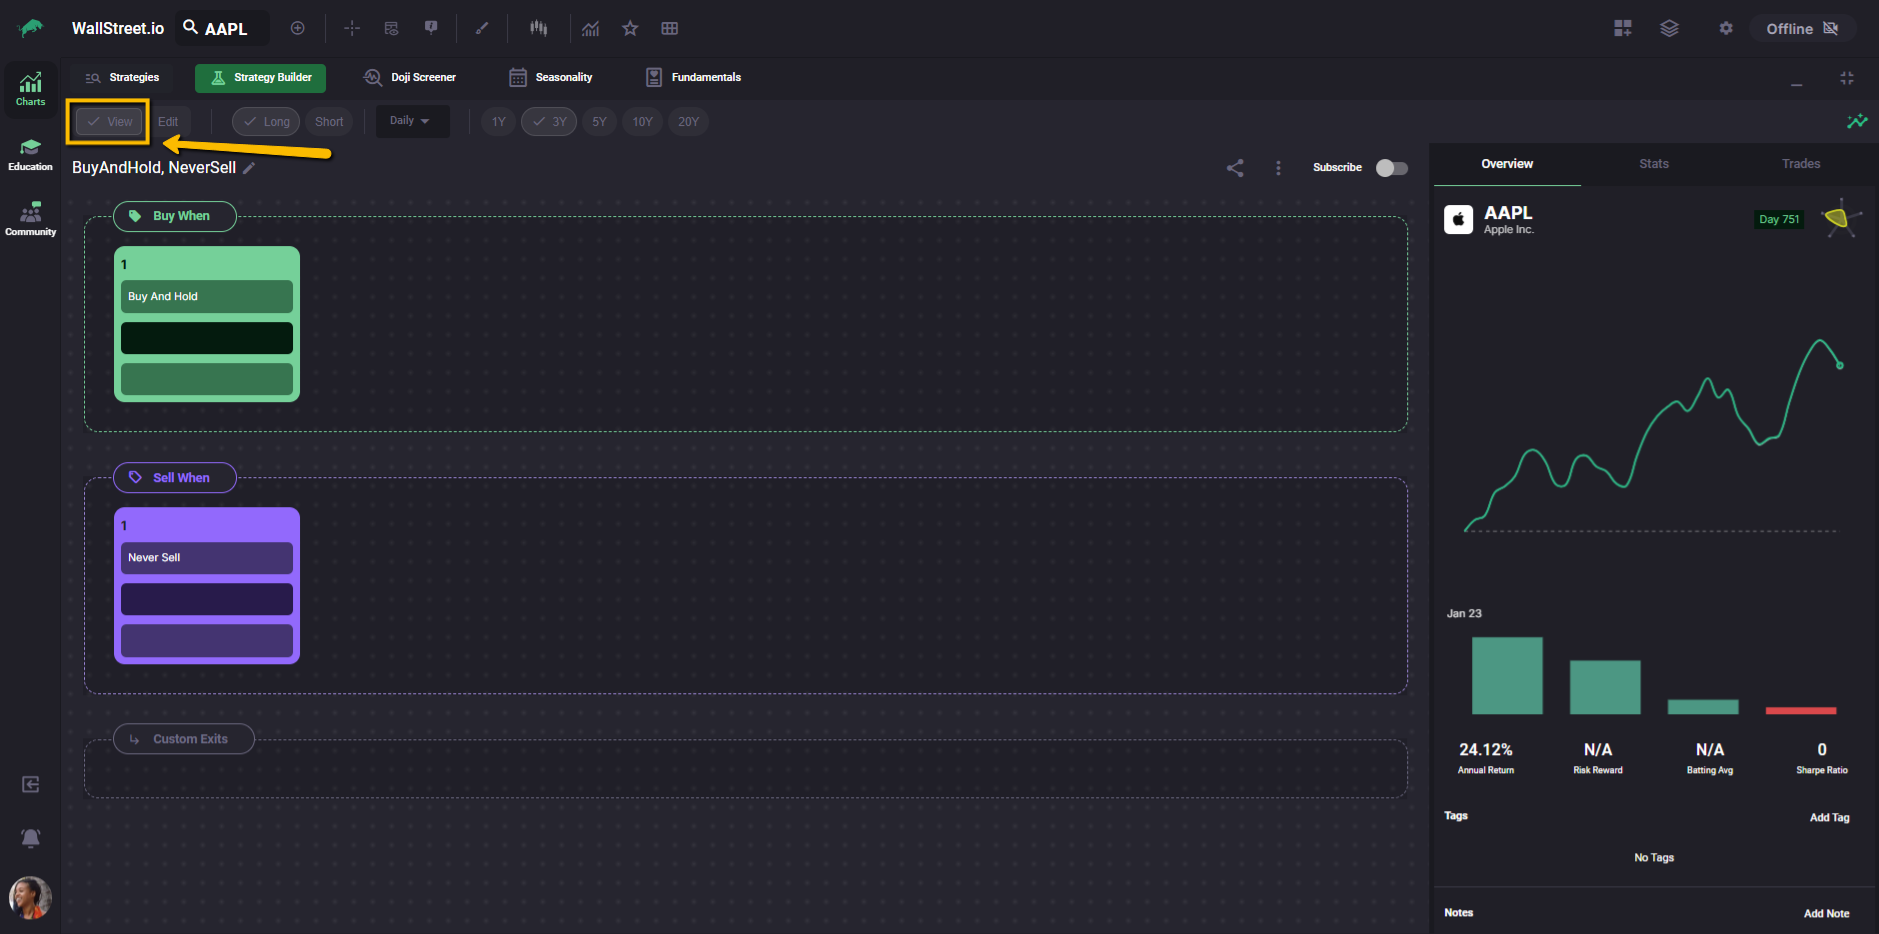Click the pencil icon to rename strategy

pos(250,168)
